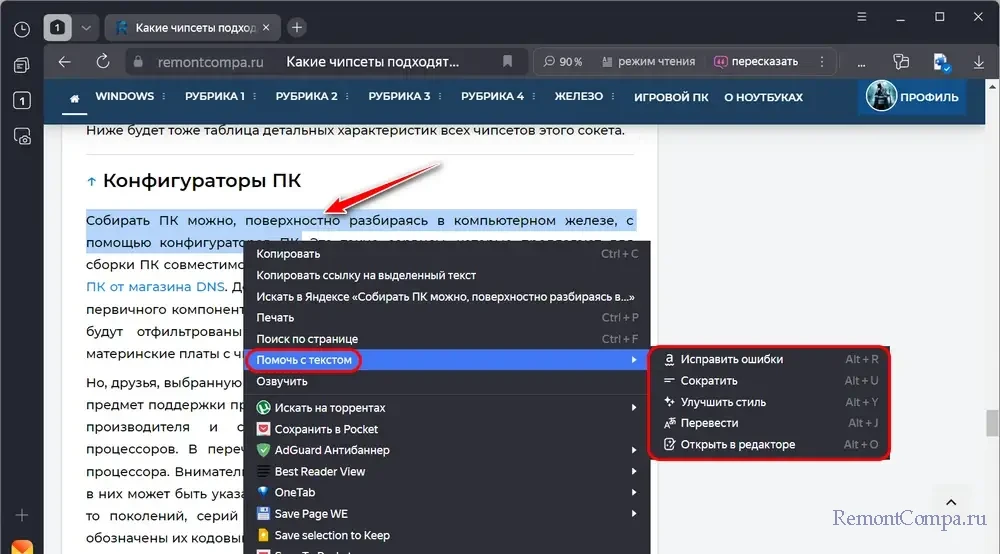
Task: Select 'Перевести' in the text help submenu
Action: (709, 423)
